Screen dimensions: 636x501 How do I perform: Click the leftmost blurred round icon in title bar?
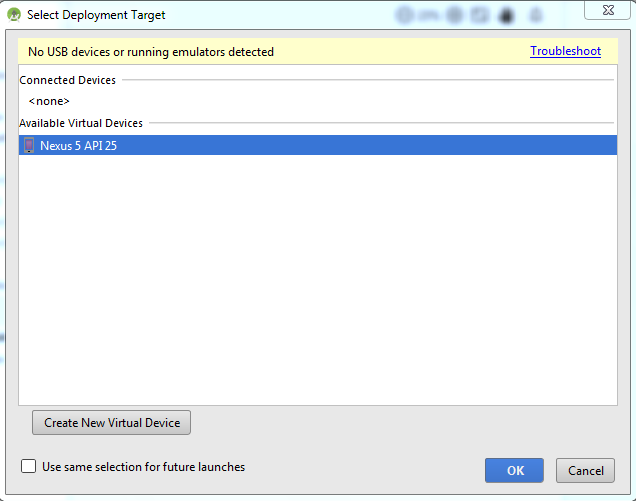pyautogui.click(x=404, y=15)
